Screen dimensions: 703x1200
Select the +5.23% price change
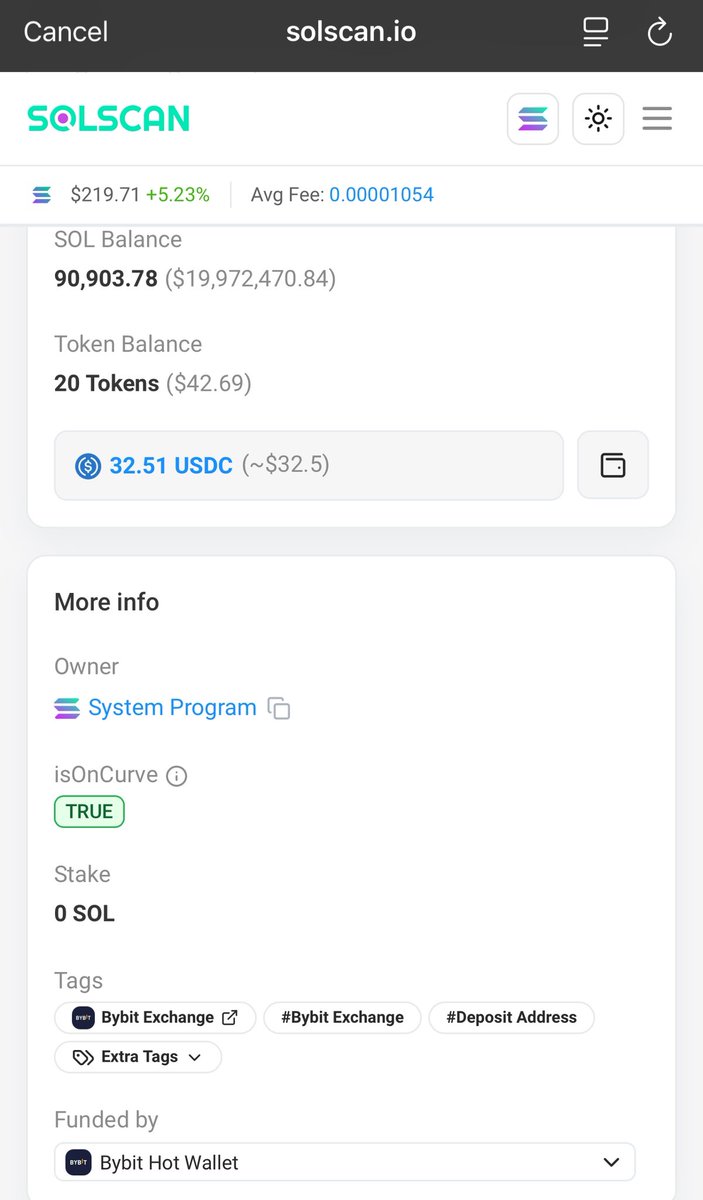[178, 195]
